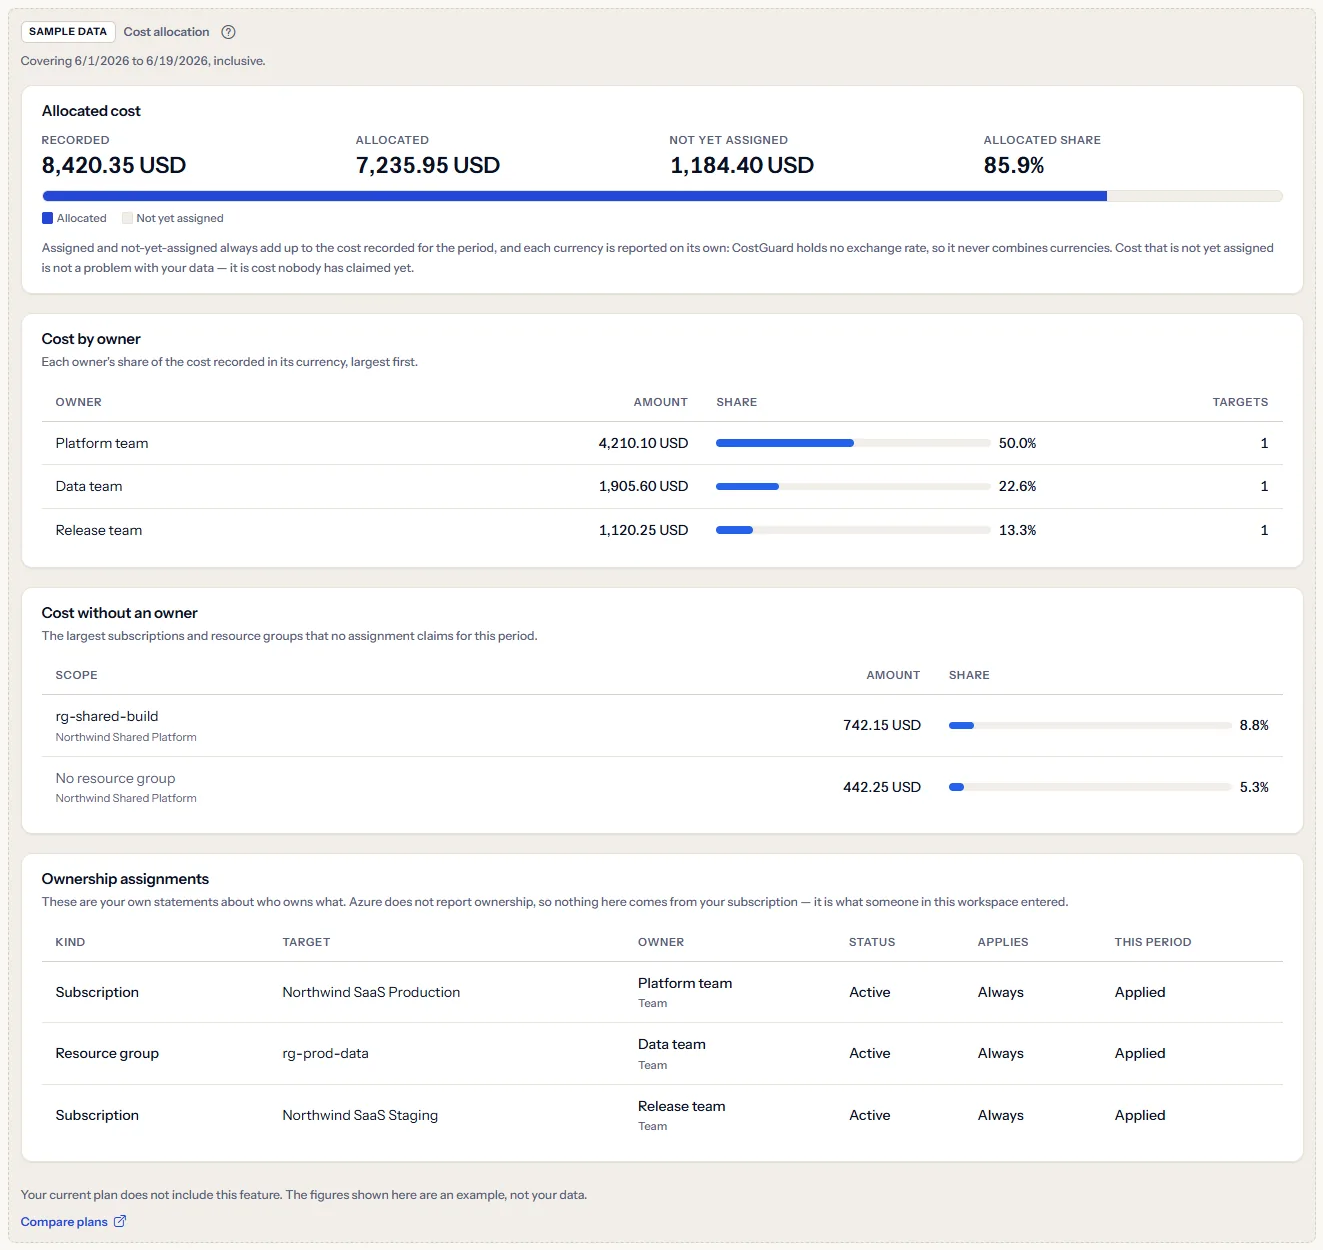Click the SCOPE column header
1323x1250 pixels.
[77, 675]
